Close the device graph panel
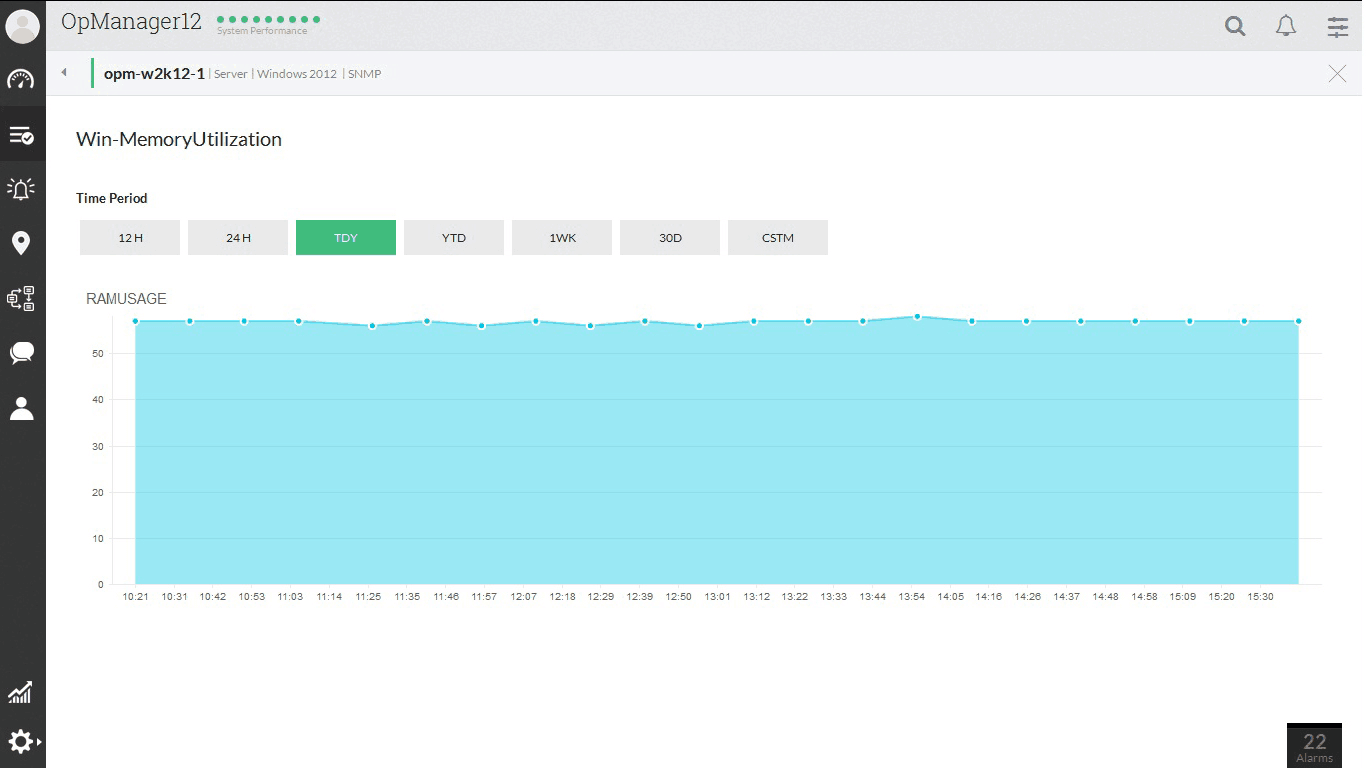This screenshot has height=768, width=1366. tap(1337, 73)
